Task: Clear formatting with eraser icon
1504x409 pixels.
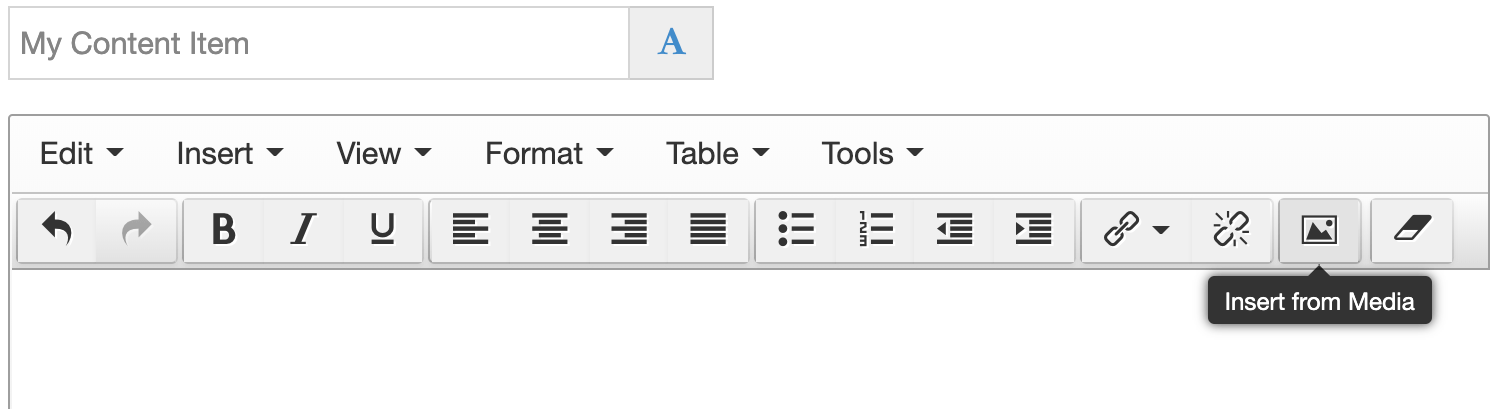Action: point(1412,231)
